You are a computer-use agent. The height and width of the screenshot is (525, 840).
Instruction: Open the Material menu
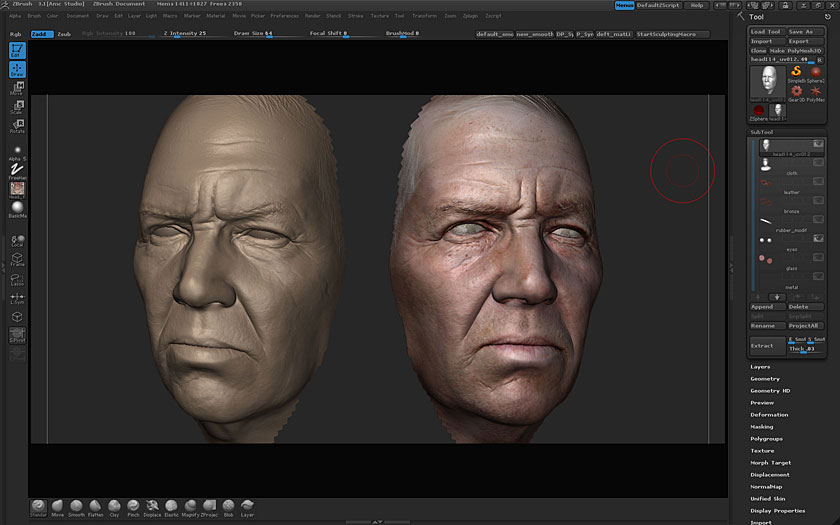tap(216, 16)
